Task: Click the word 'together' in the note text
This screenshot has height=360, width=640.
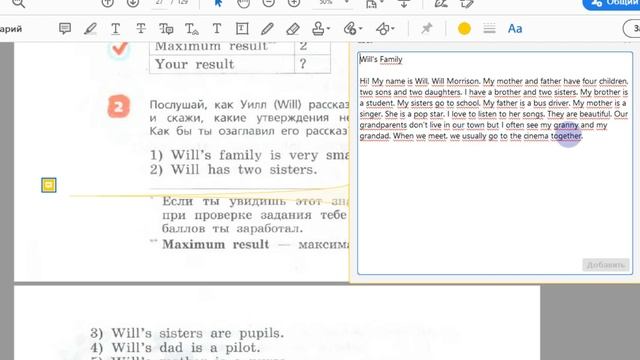Action: 566,136
